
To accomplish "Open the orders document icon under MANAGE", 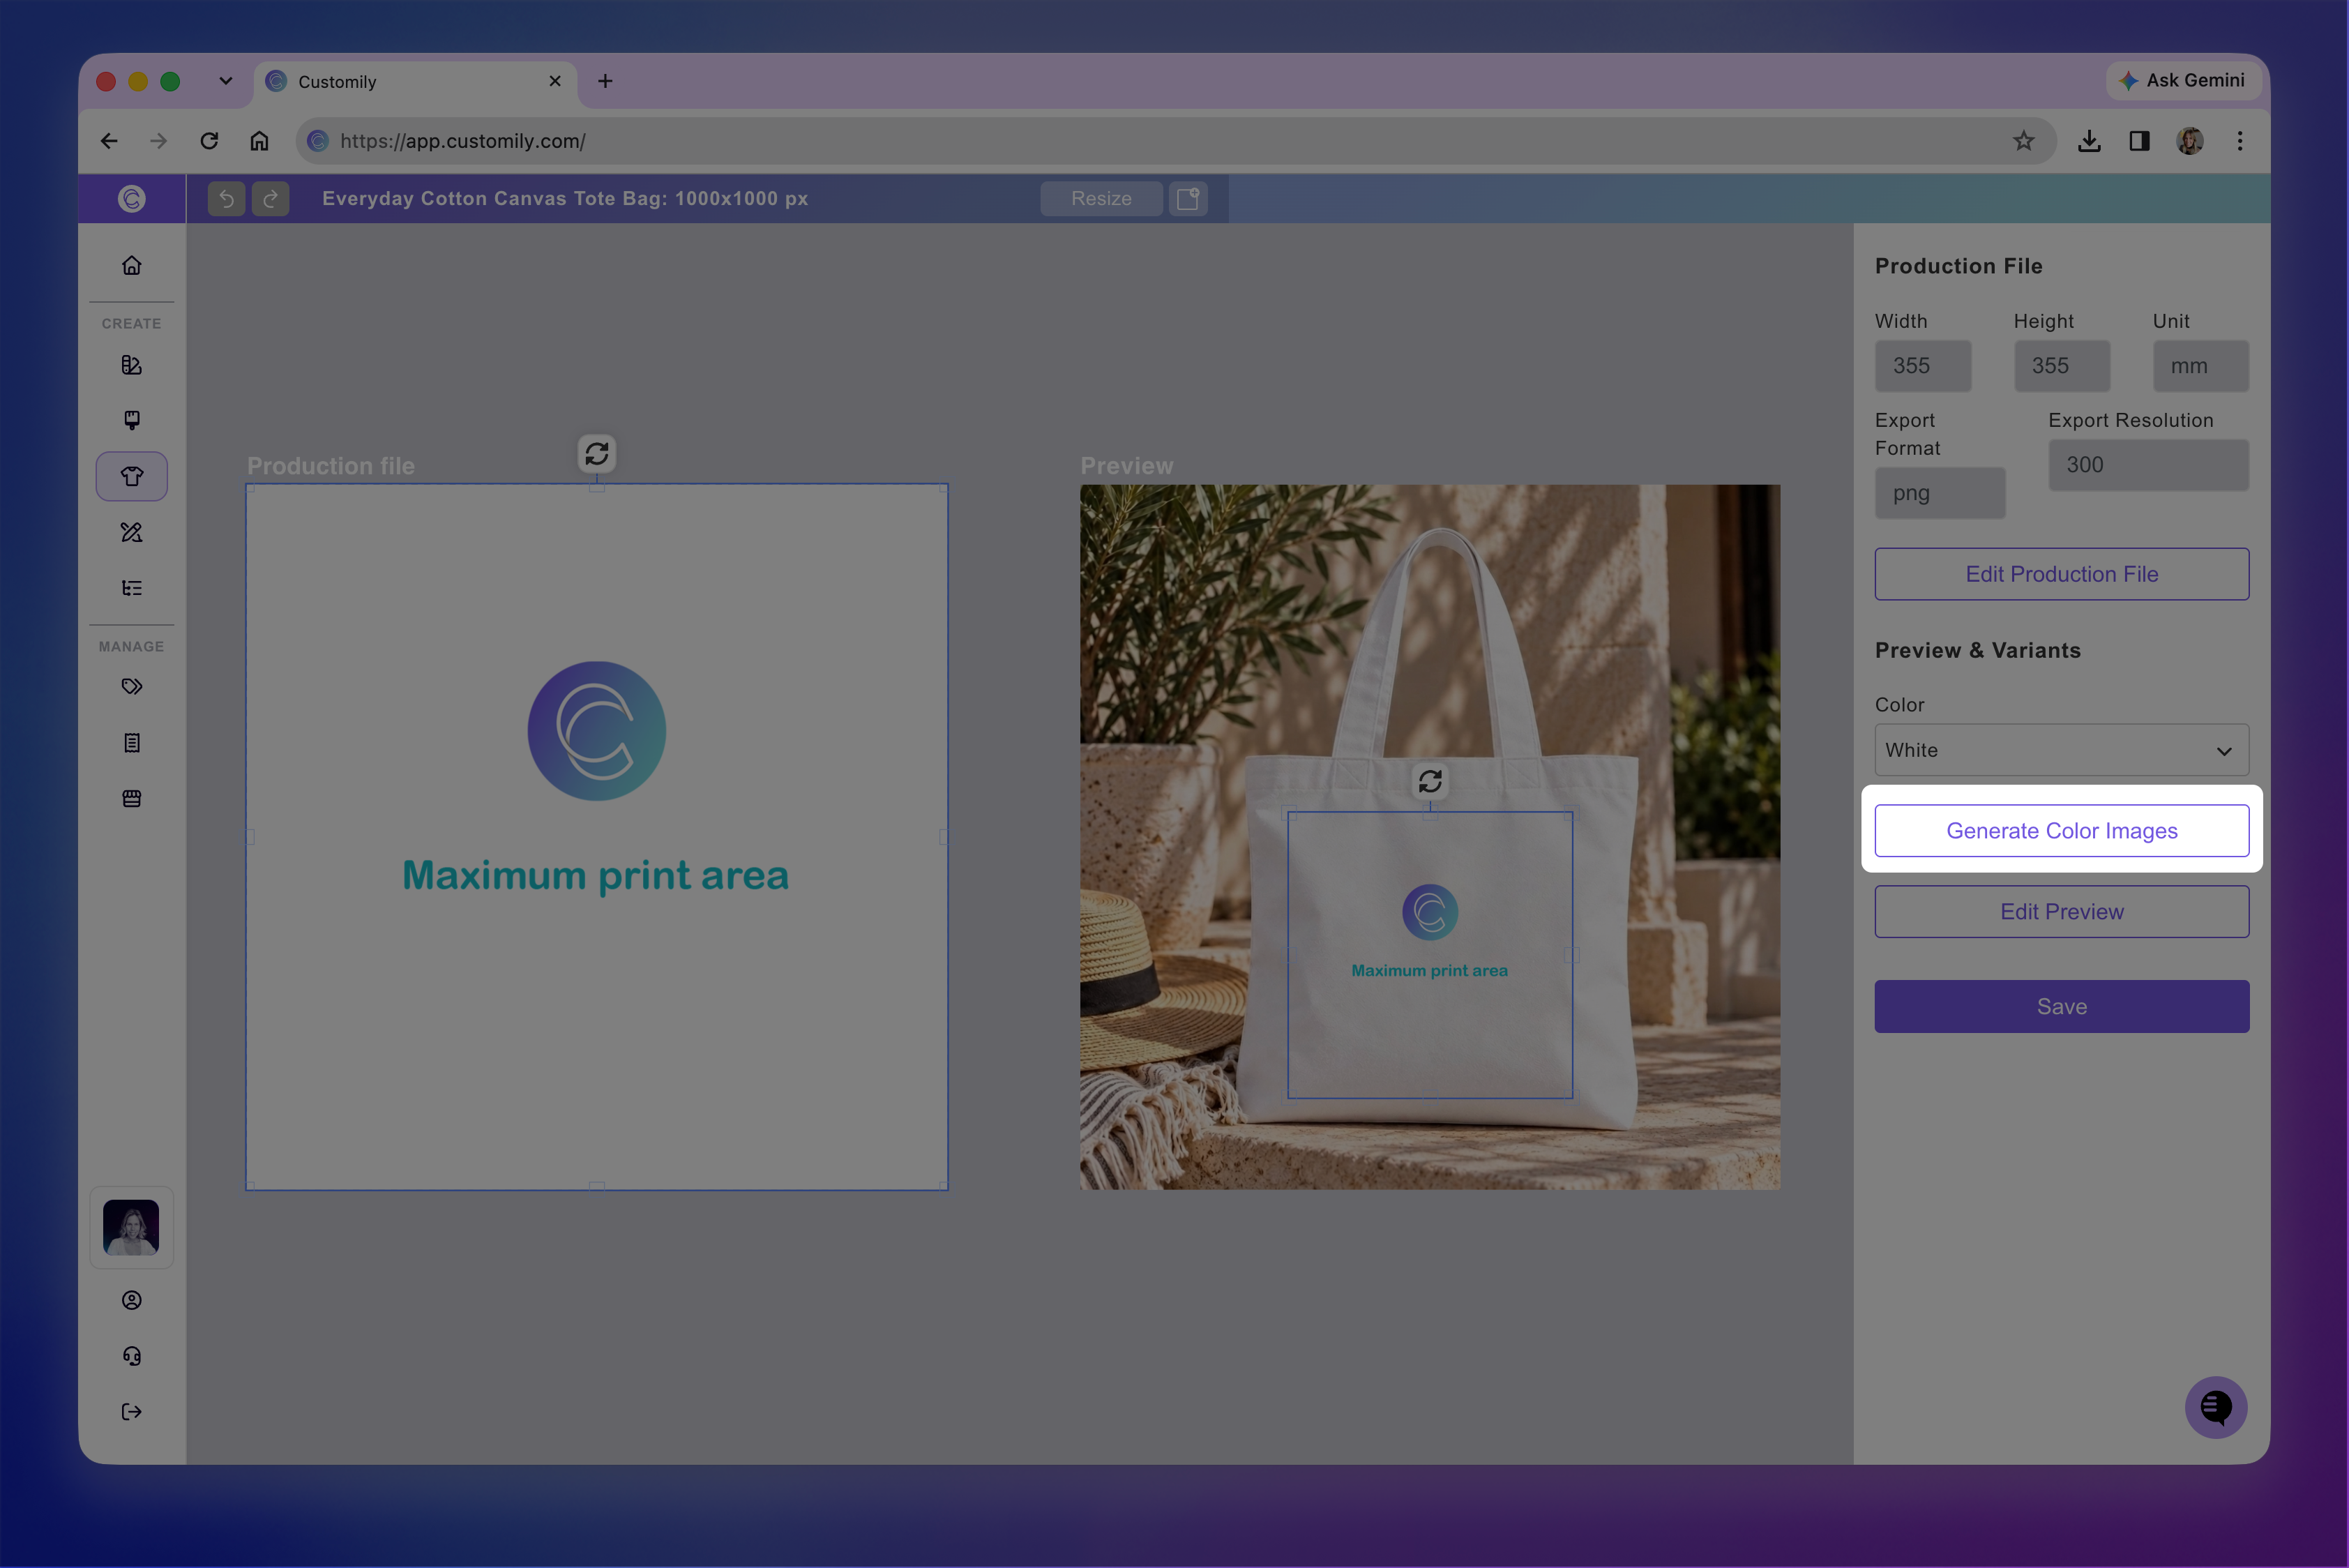I will 131,743.
